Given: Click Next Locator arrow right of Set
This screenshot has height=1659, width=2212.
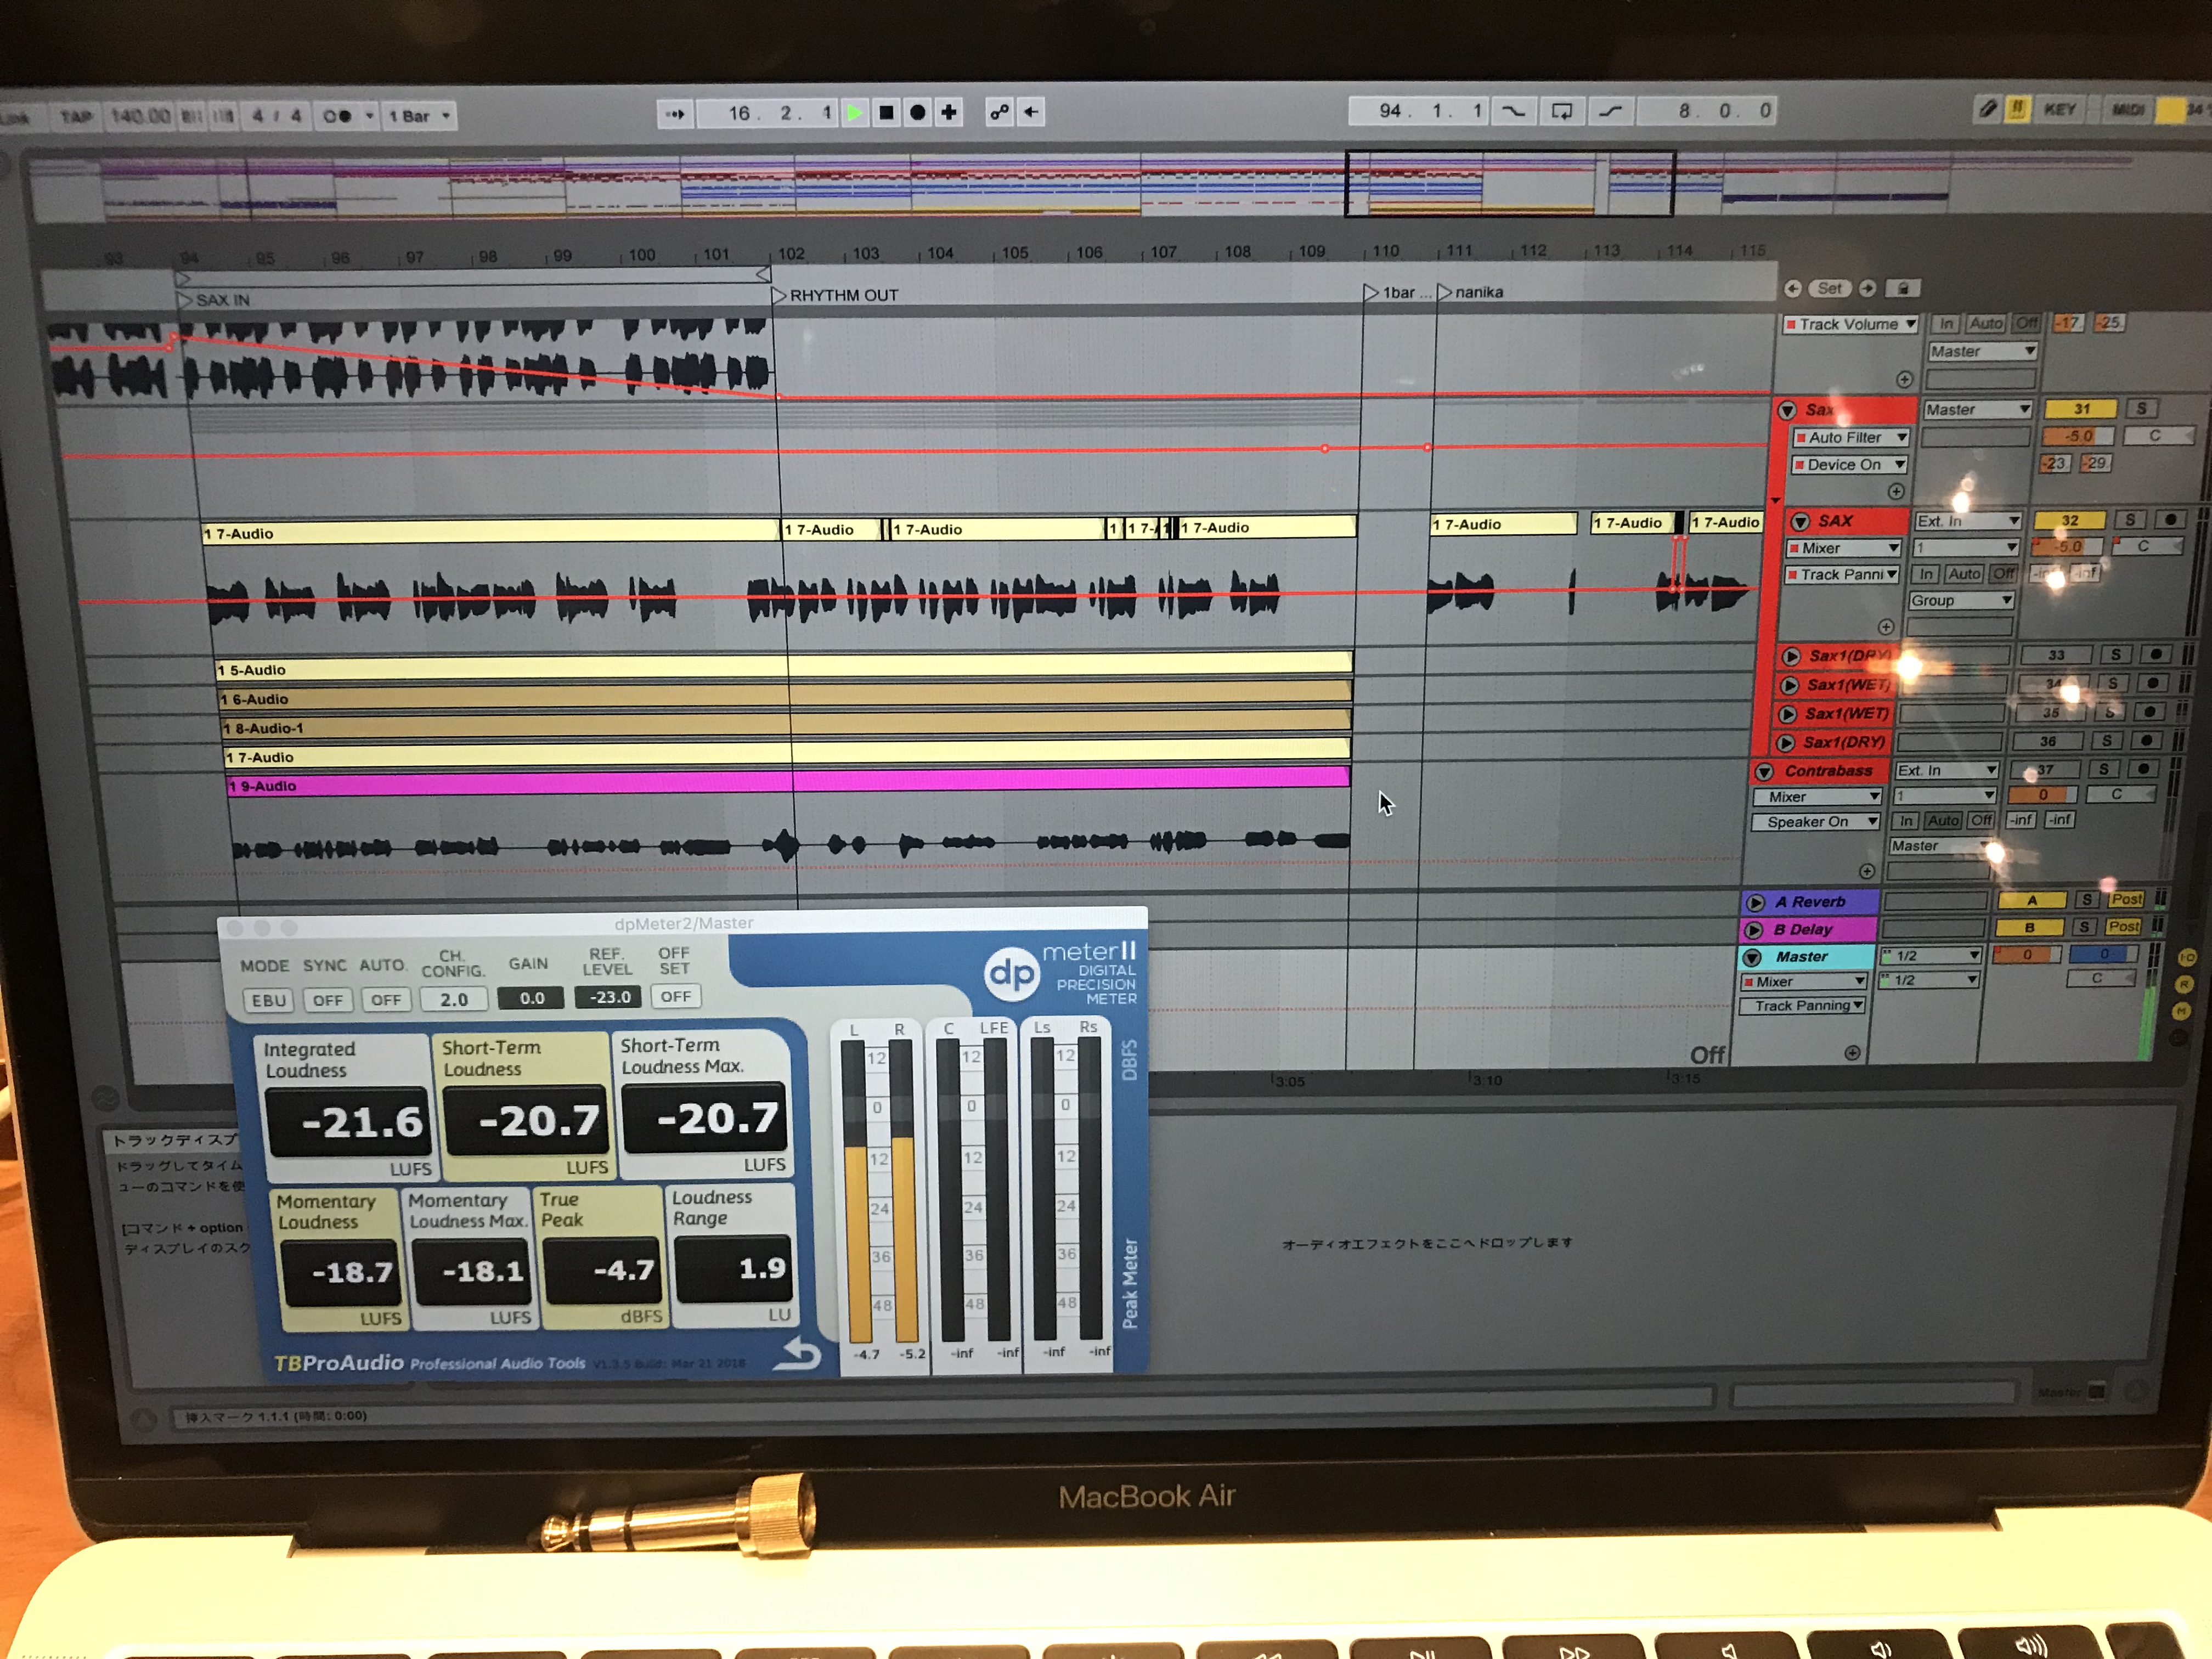Looking at the screenshot, I should point(1867,289).
